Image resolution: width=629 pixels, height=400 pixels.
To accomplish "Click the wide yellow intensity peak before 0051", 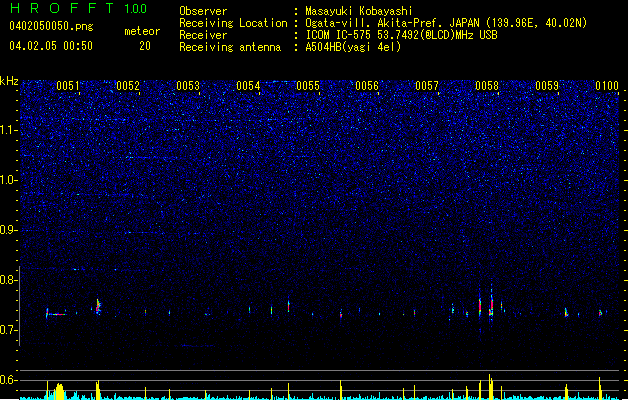I will click(59, 391).
